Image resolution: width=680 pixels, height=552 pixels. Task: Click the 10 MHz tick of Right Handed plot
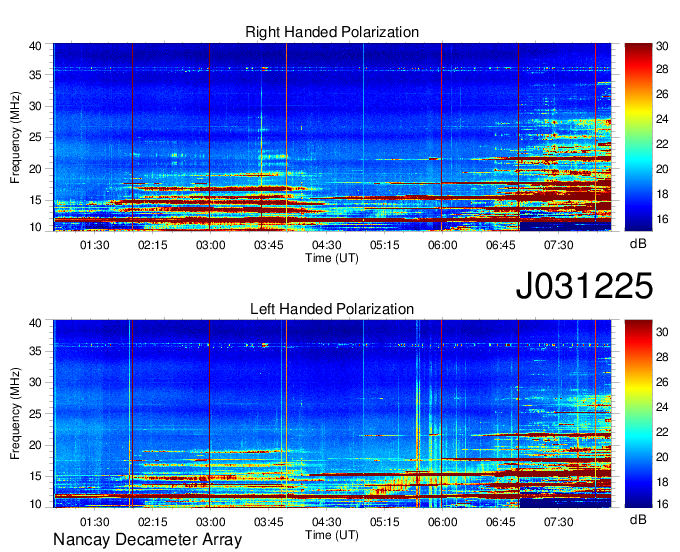coord(35,227)
